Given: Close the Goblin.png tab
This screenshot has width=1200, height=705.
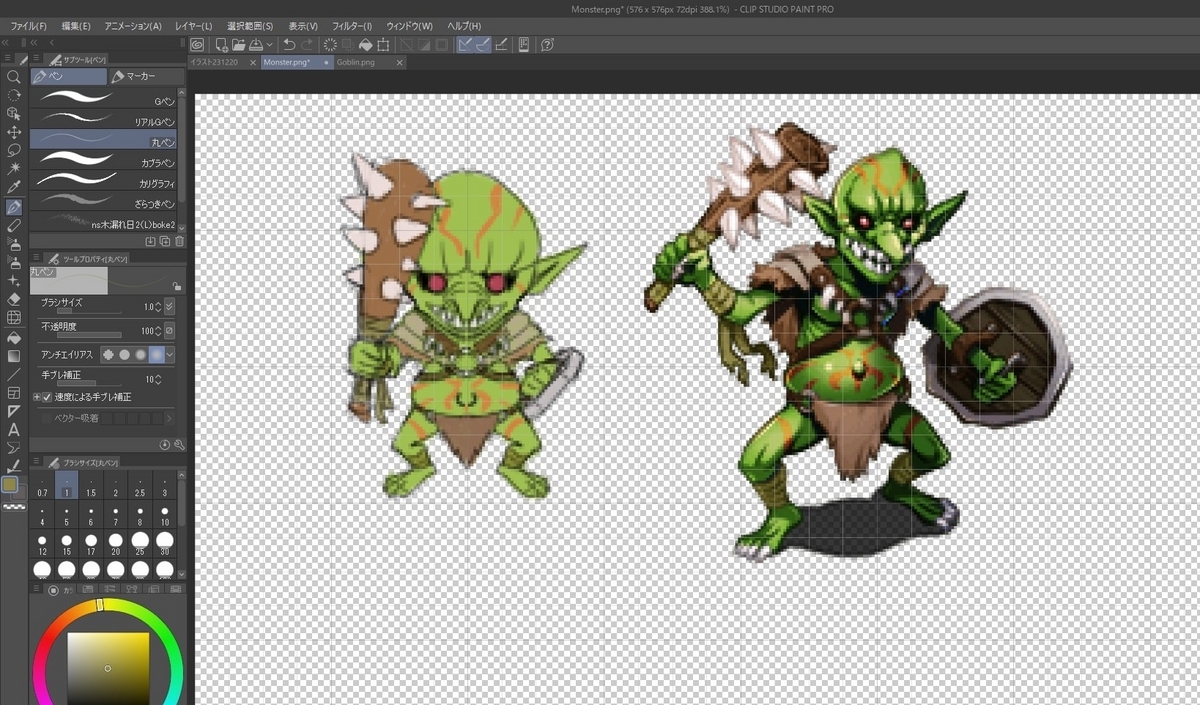Looking at the screenshot, I should pos(400,62).
